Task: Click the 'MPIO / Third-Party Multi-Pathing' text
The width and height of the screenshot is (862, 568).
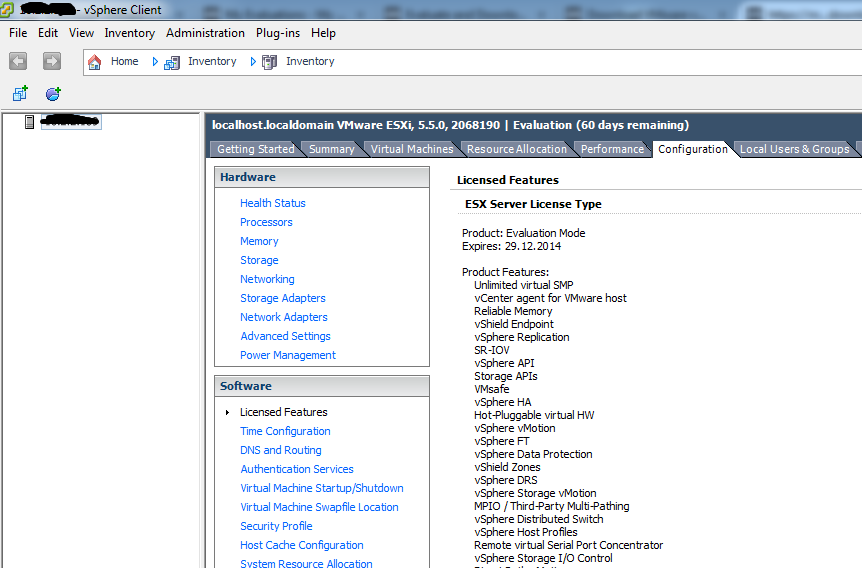Action: (551, 506)
